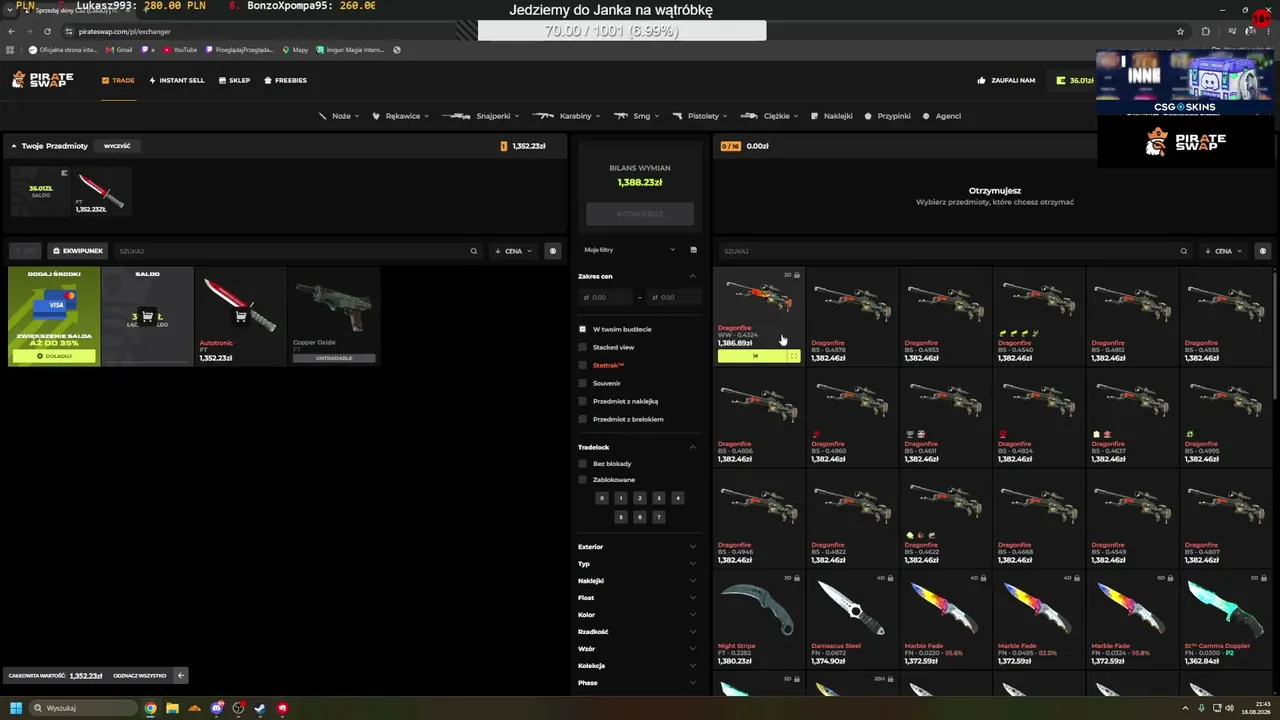Open the Instant Sell page
Image resolution: width=1280 pixels, height=720 pixels.
pyautogui.click(x=177, y=80)
